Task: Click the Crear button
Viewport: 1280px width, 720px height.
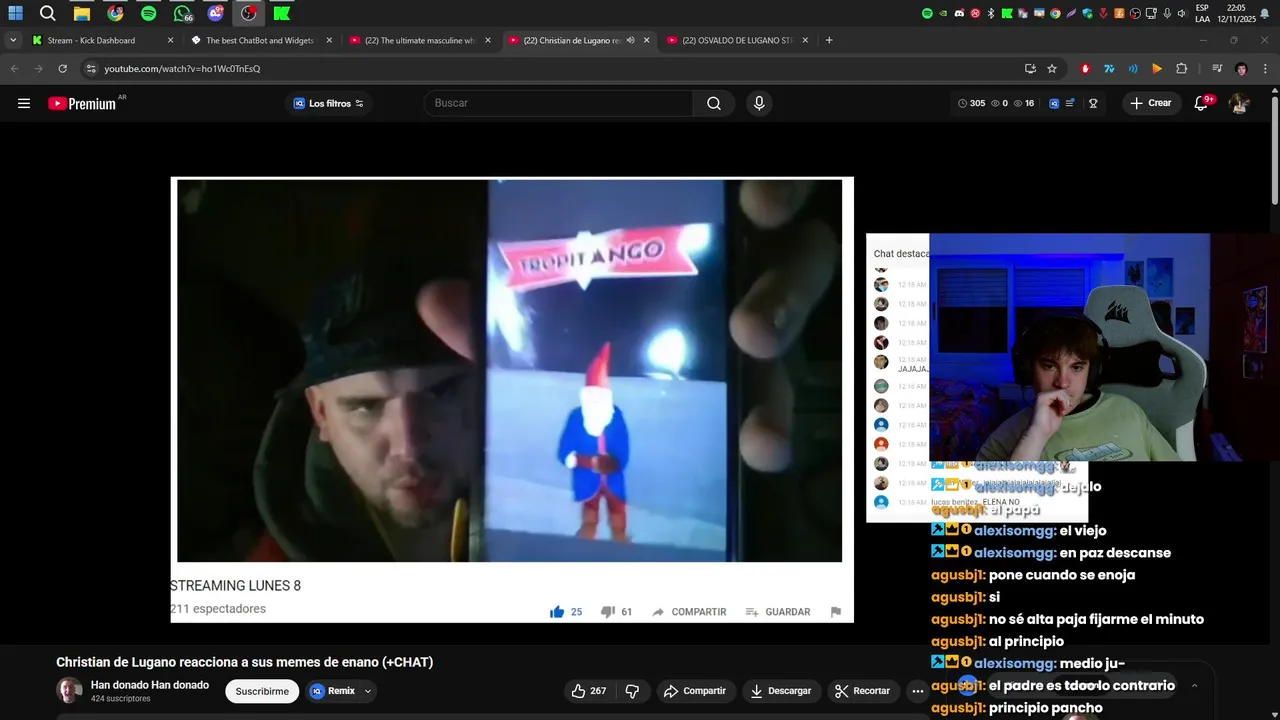Action: click(1151, 103)
